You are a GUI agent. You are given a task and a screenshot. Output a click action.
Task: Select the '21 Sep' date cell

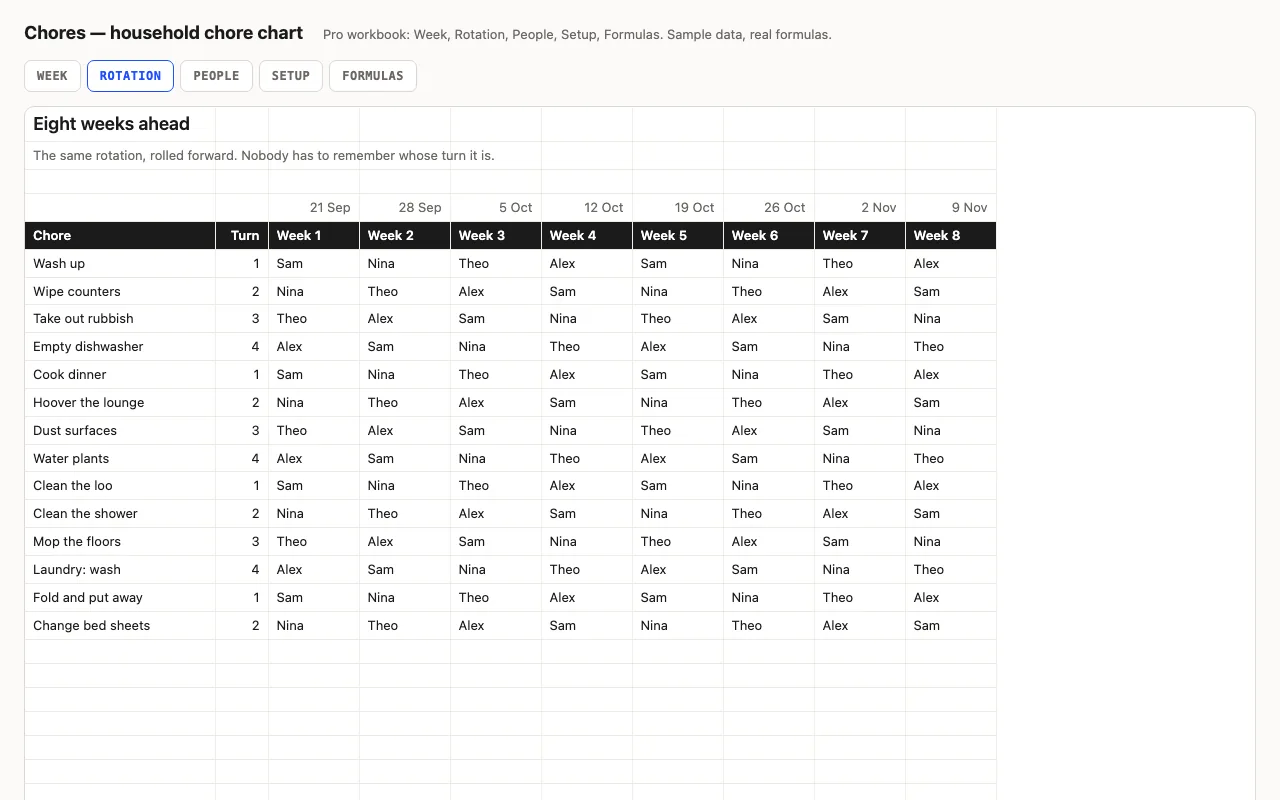(314, 208)
